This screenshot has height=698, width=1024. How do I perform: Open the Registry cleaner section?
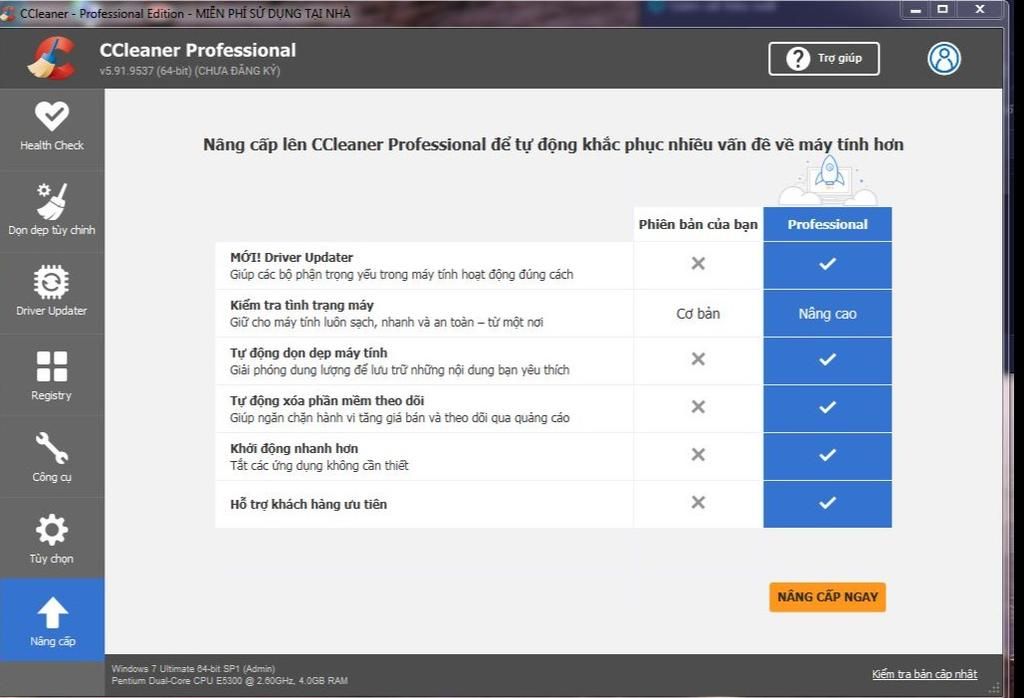click(52, 375)
